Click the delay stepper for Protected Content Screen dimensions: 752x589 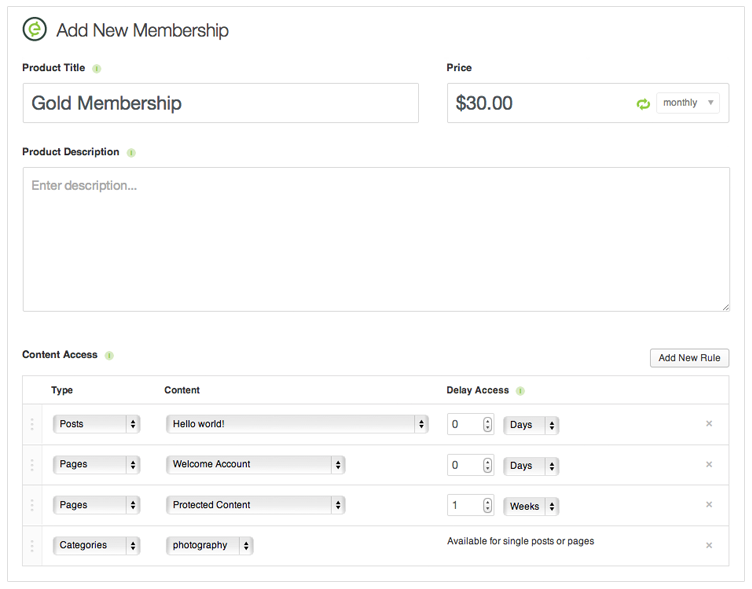(x=488, y=506)
